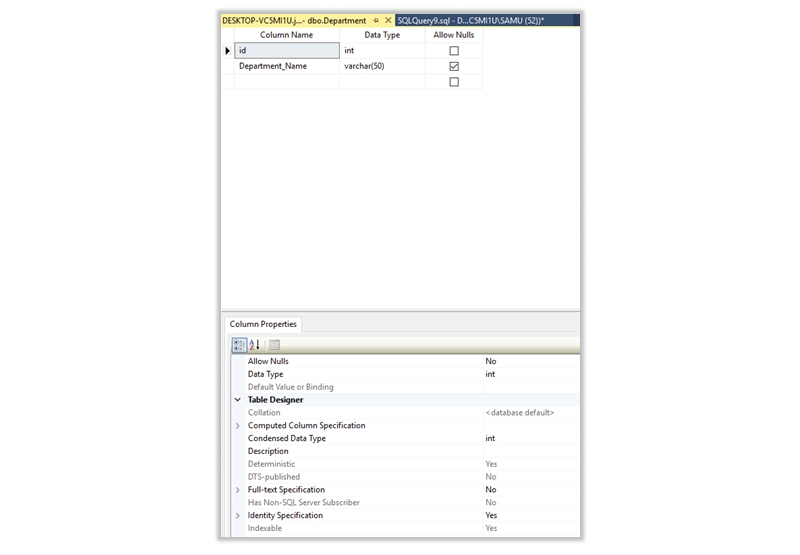The image size is (800, 555).
Task: Select the Department_Name column name cell
Action: pyautogui.click(x=287, y=66)
